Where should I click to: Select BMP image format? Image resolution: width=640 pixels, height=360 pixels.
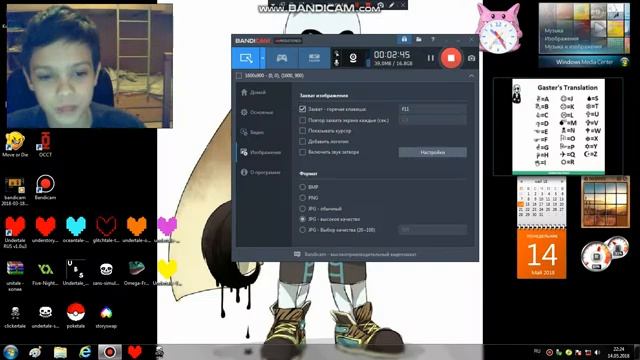pos(302,187)
